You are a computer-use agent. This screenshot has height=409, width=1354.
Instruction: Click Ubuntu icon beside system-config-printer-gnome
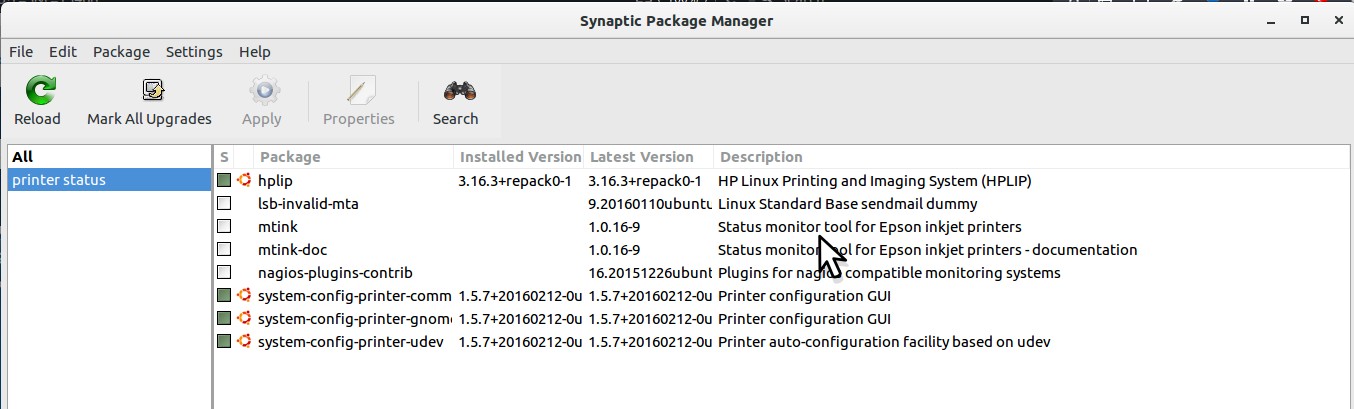(243, 319)
